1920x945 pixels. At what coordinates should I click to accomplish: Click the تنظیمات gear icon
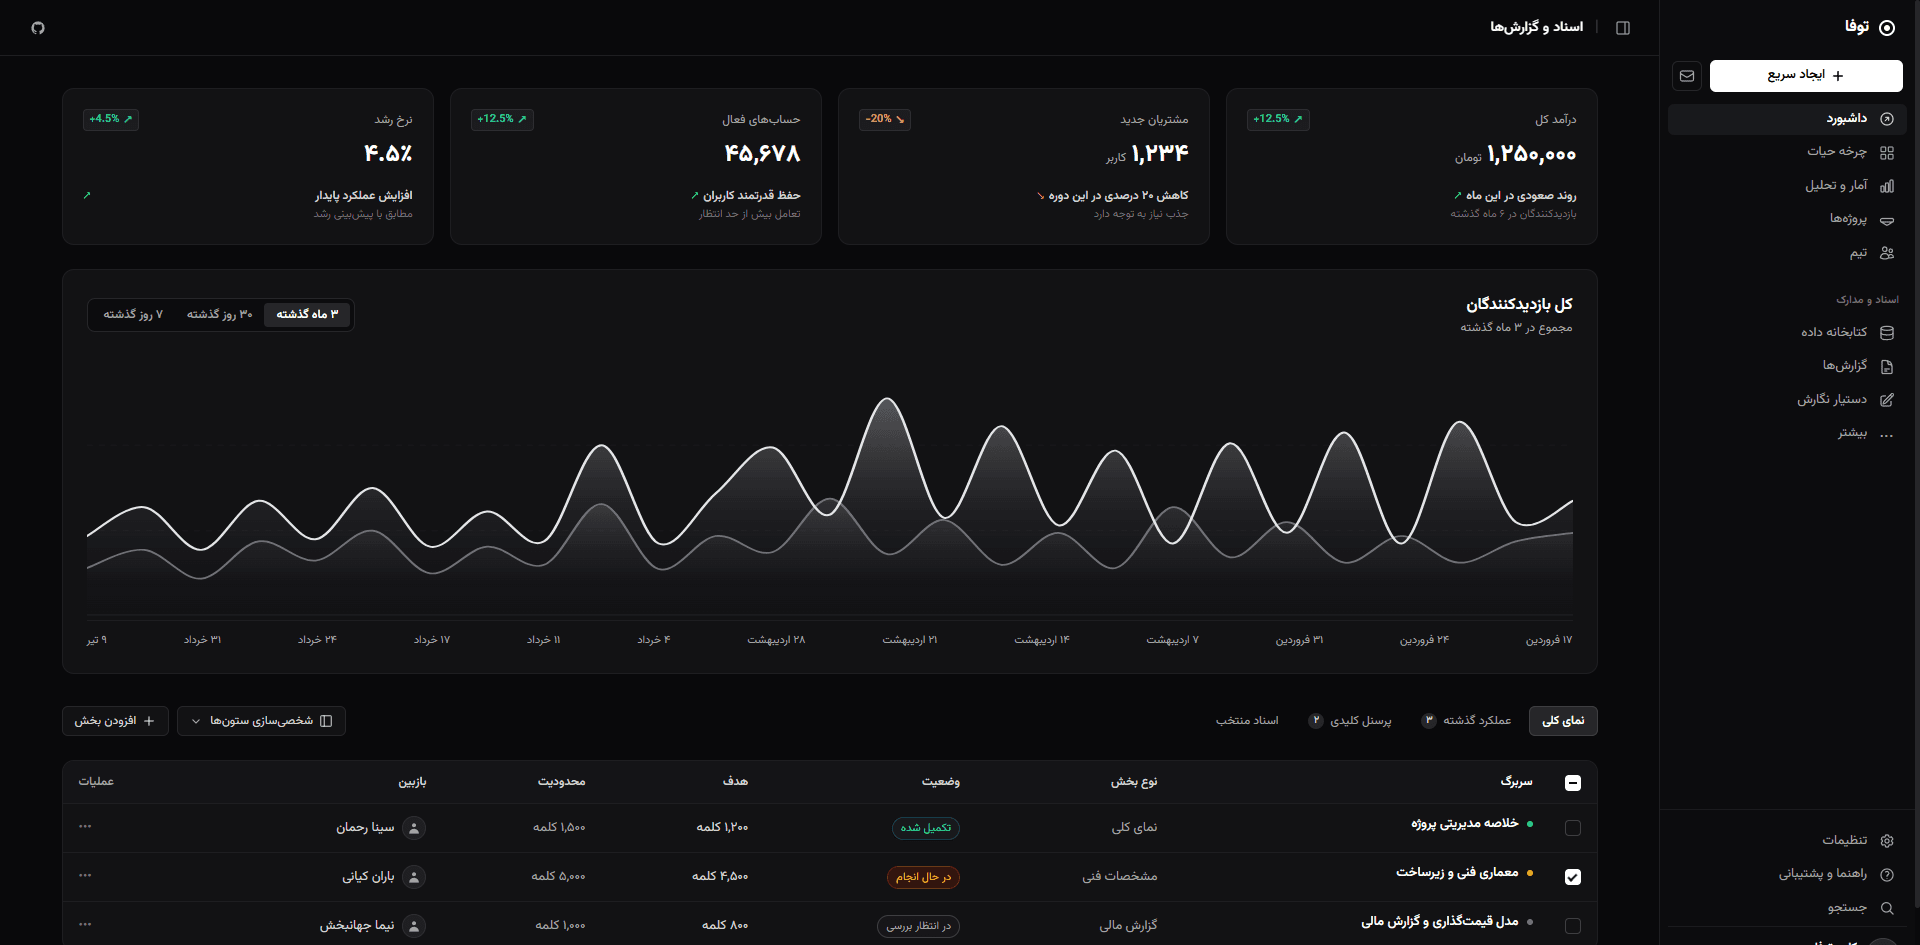click(1887, 841)
